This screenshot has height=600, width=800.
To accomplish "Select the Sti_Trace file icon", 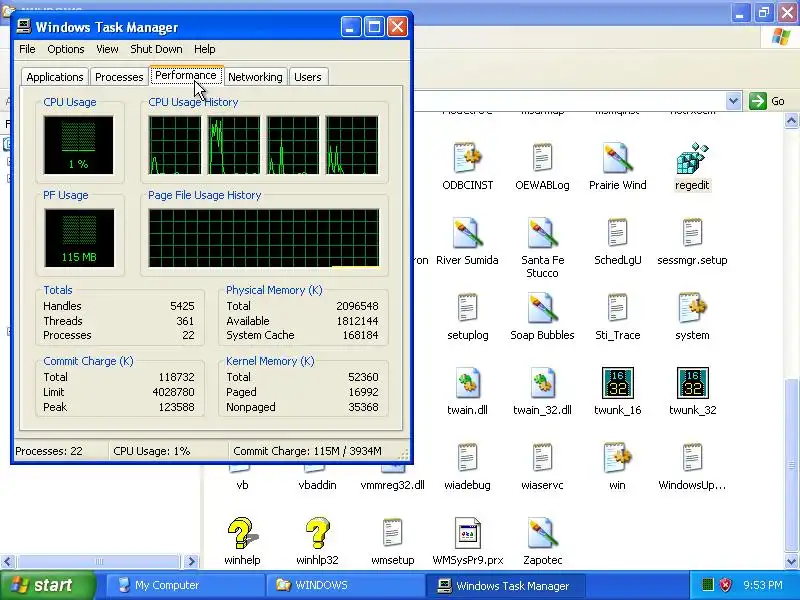I will [x=617, y=308].
